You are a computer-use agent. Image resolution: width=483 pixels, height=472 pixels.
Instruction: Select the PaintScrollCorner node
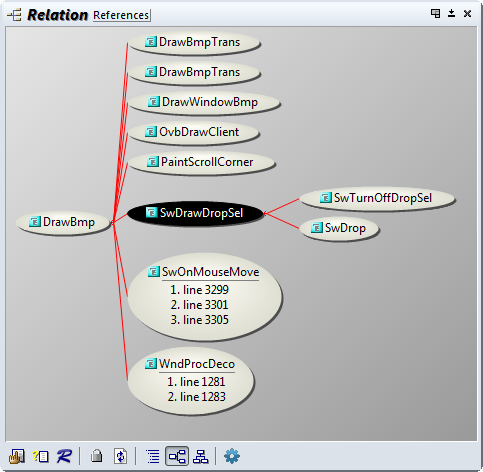[201, 162]
